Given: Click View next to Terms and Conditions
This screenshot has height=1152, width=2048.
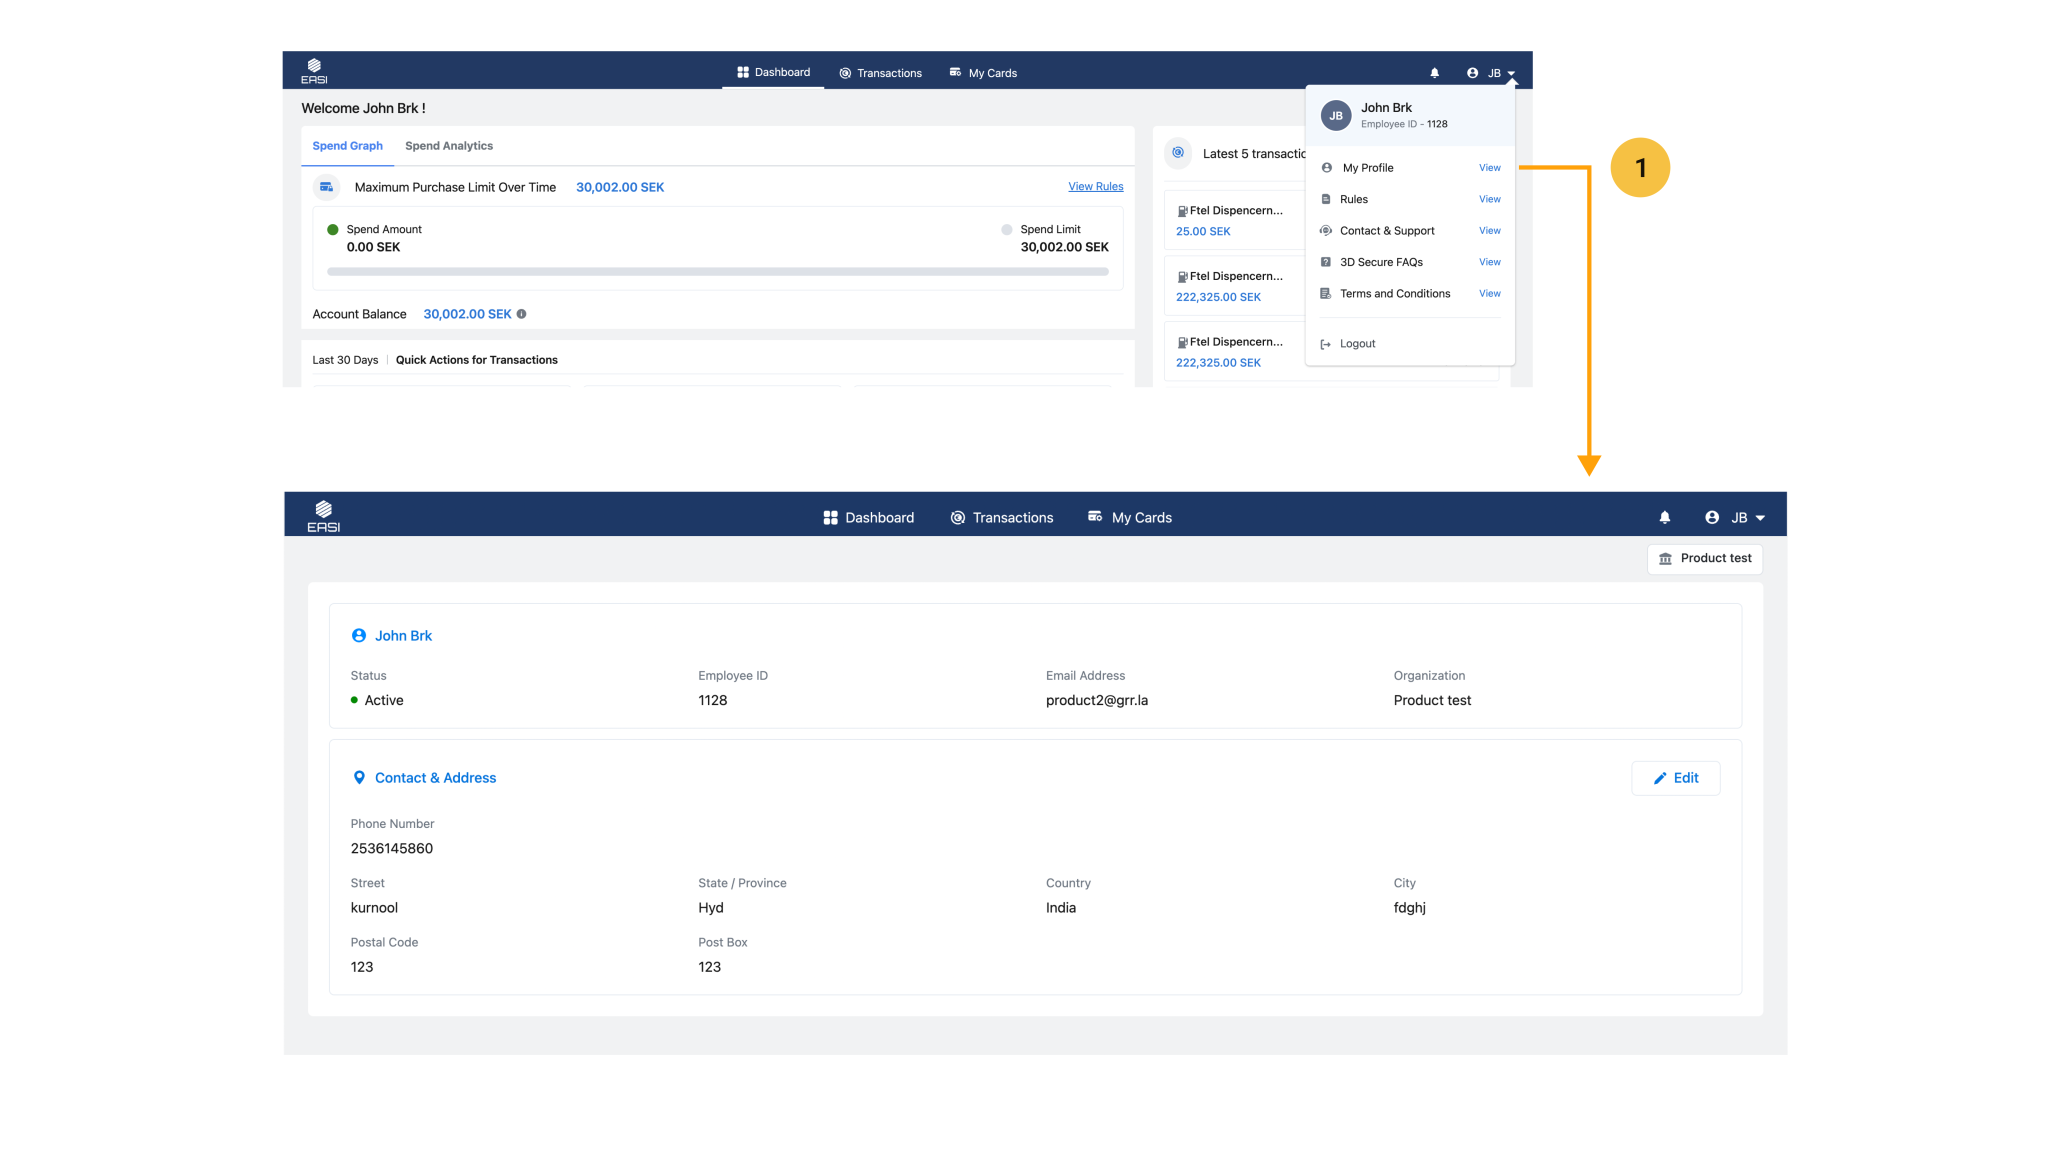Looking at the screenshot, I should (x=1489, y=294).
